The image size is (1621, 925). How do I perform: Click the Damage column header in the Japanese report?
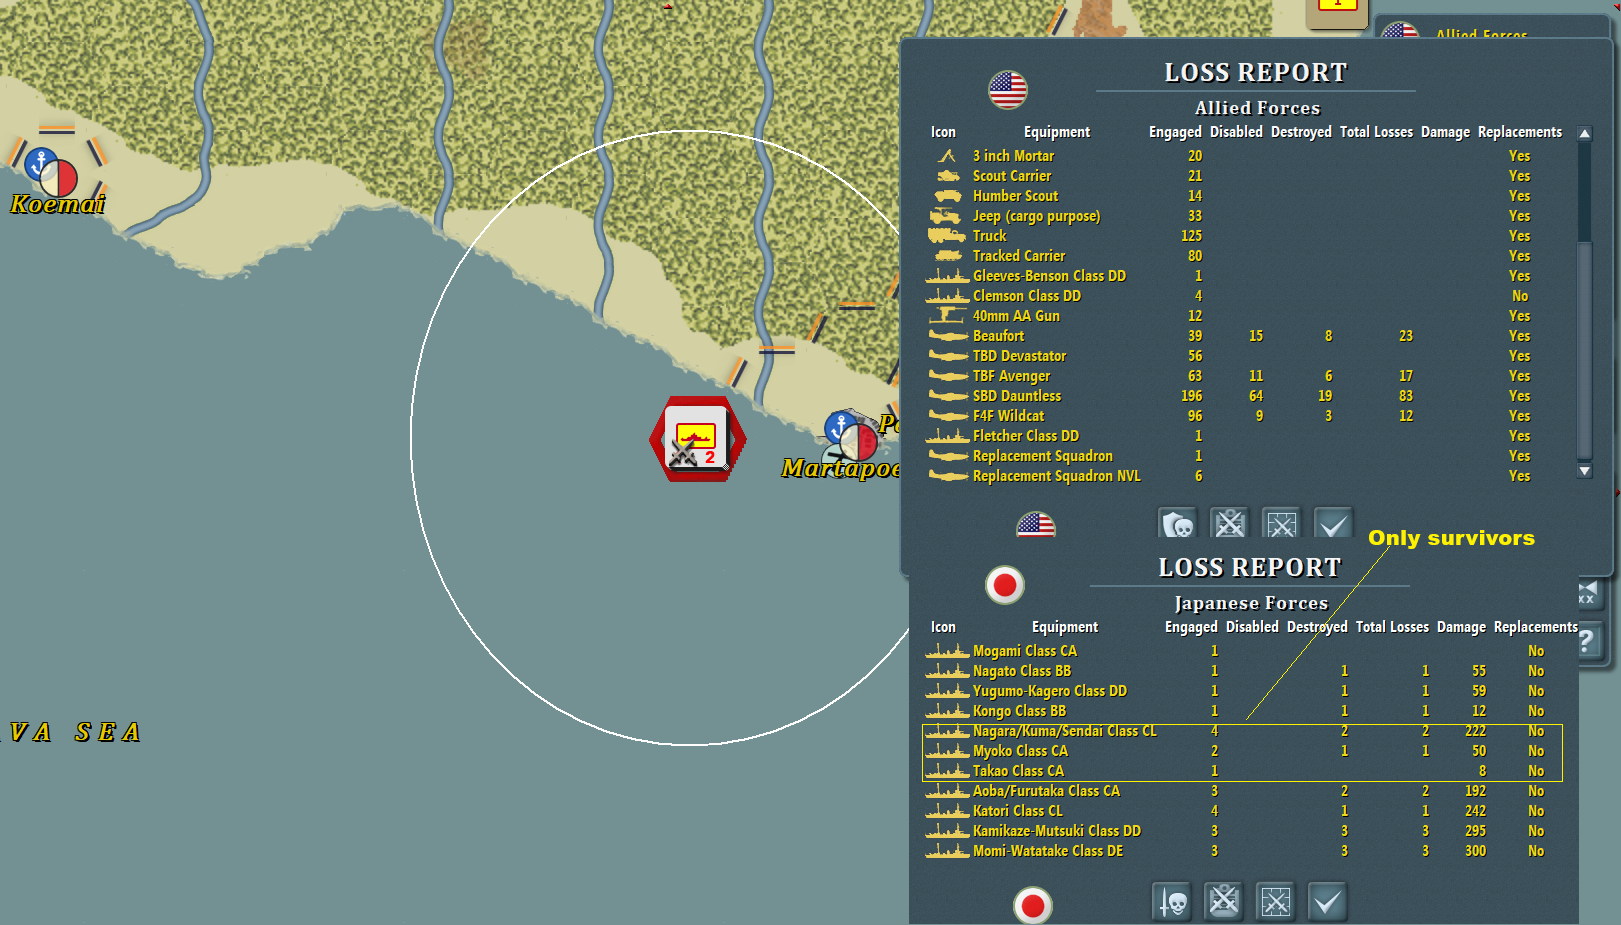(1461, 627)
